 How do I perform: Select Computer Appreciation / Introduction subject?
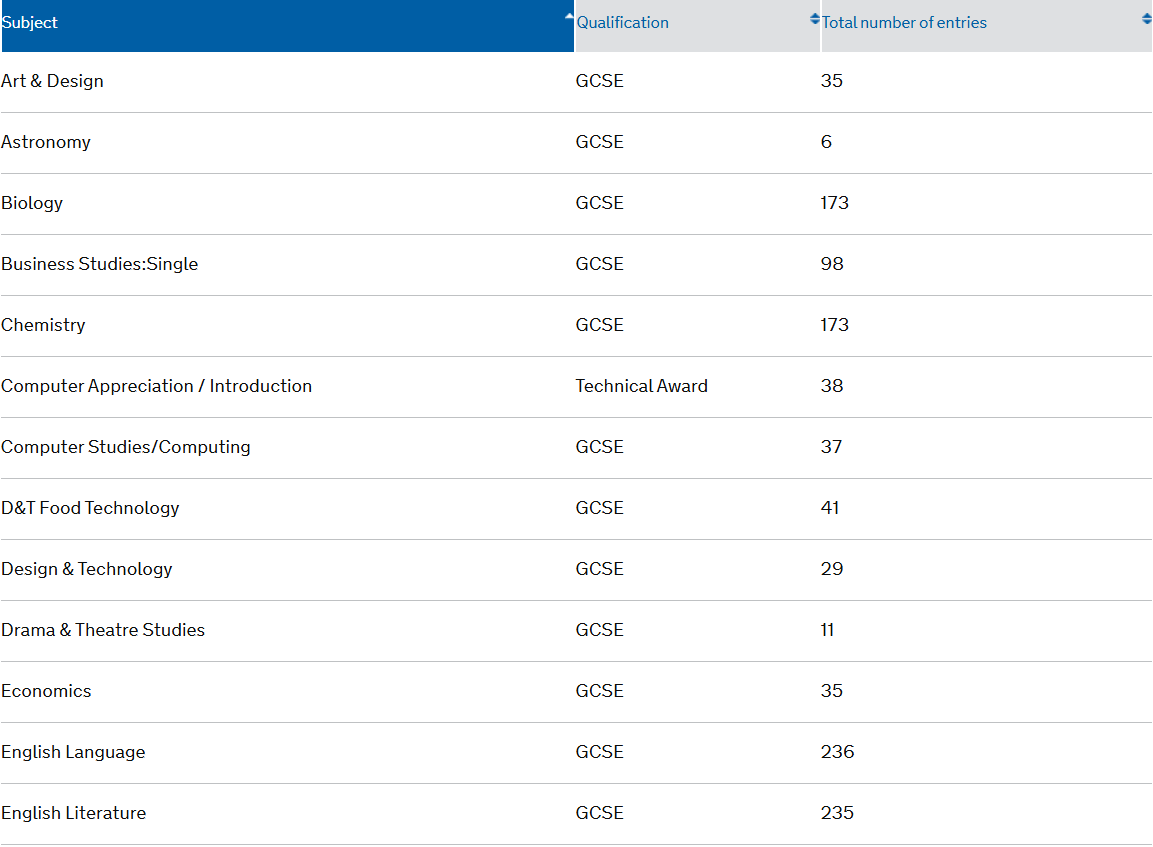click(157, 386)
